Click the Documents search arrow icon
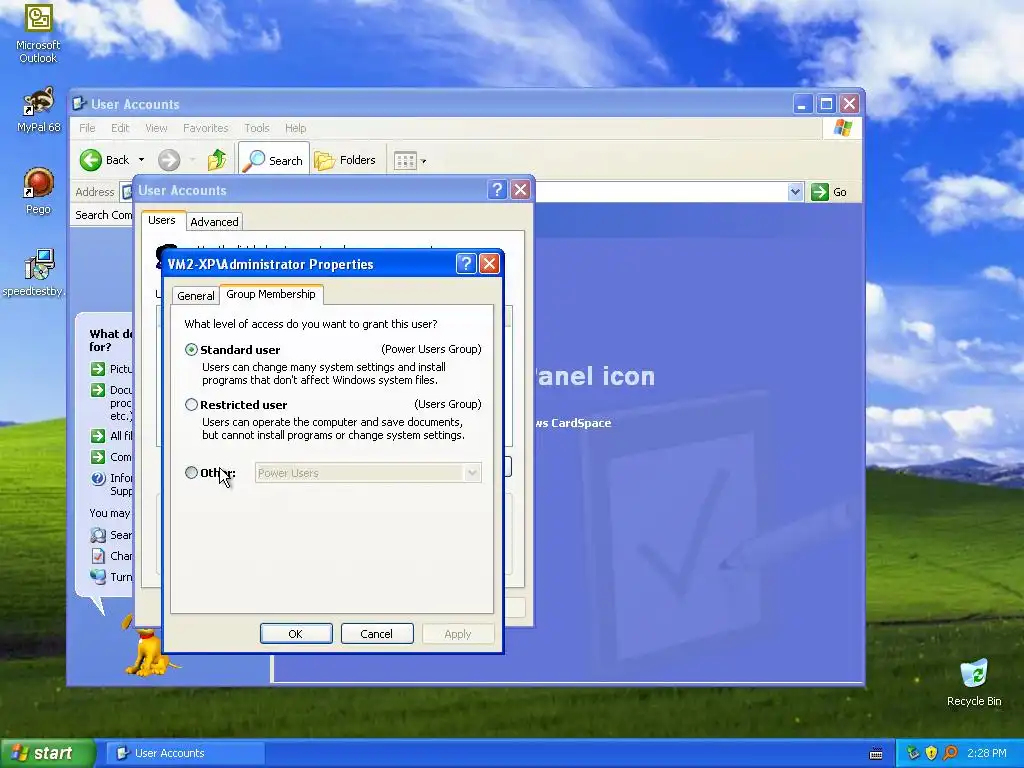The width and height of the screenshot is (1024, 768). pos(98,390)
